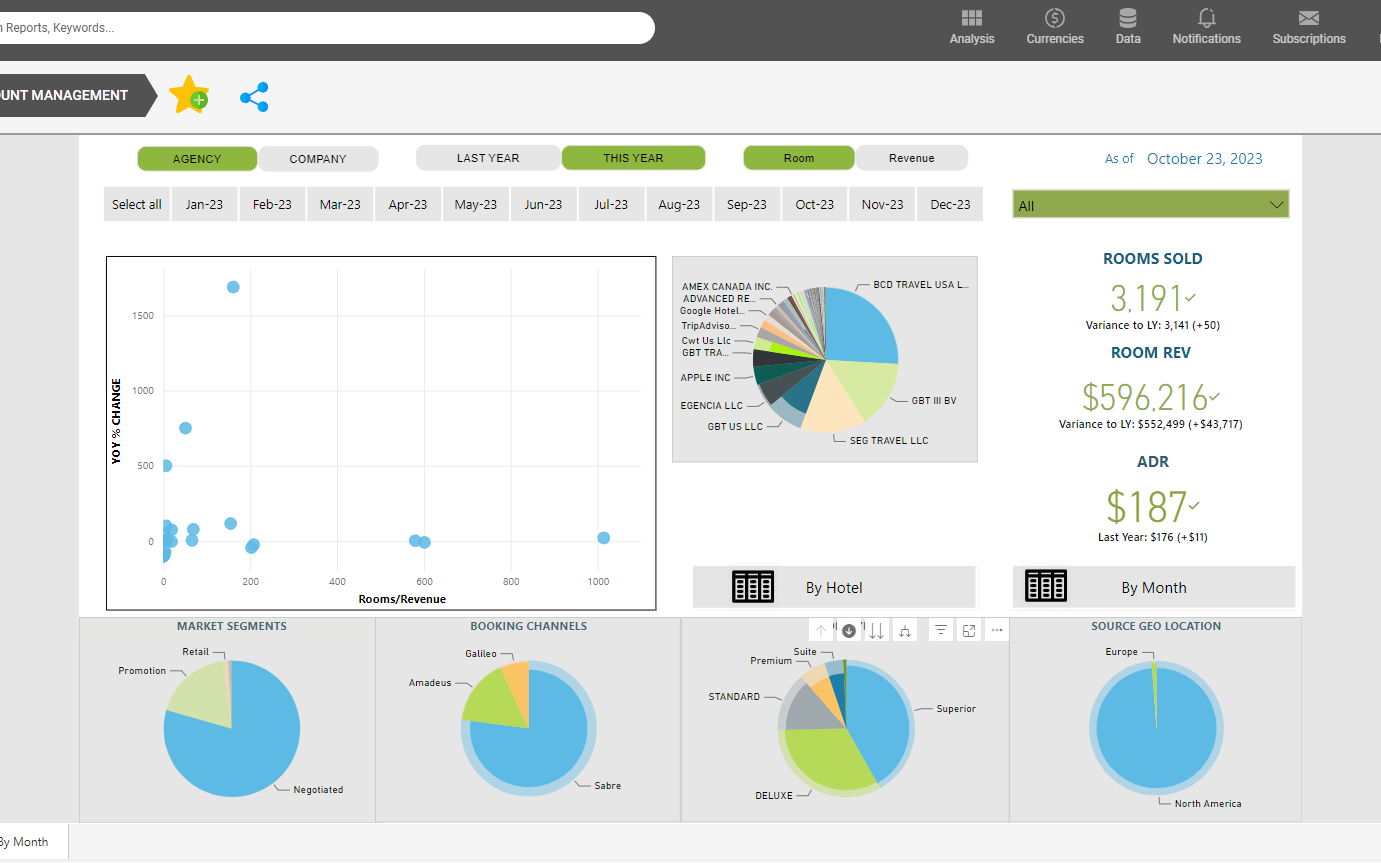The width and height of the screenshot is (1381, 863).
Task: Add report to favorites star
Action: 188,95
